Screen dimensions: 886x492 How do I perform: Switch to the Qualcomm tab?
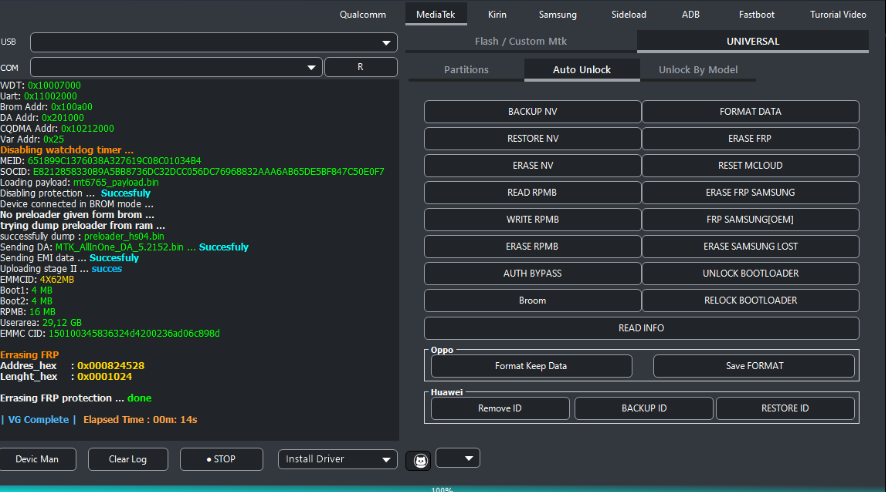click(363, 15)
